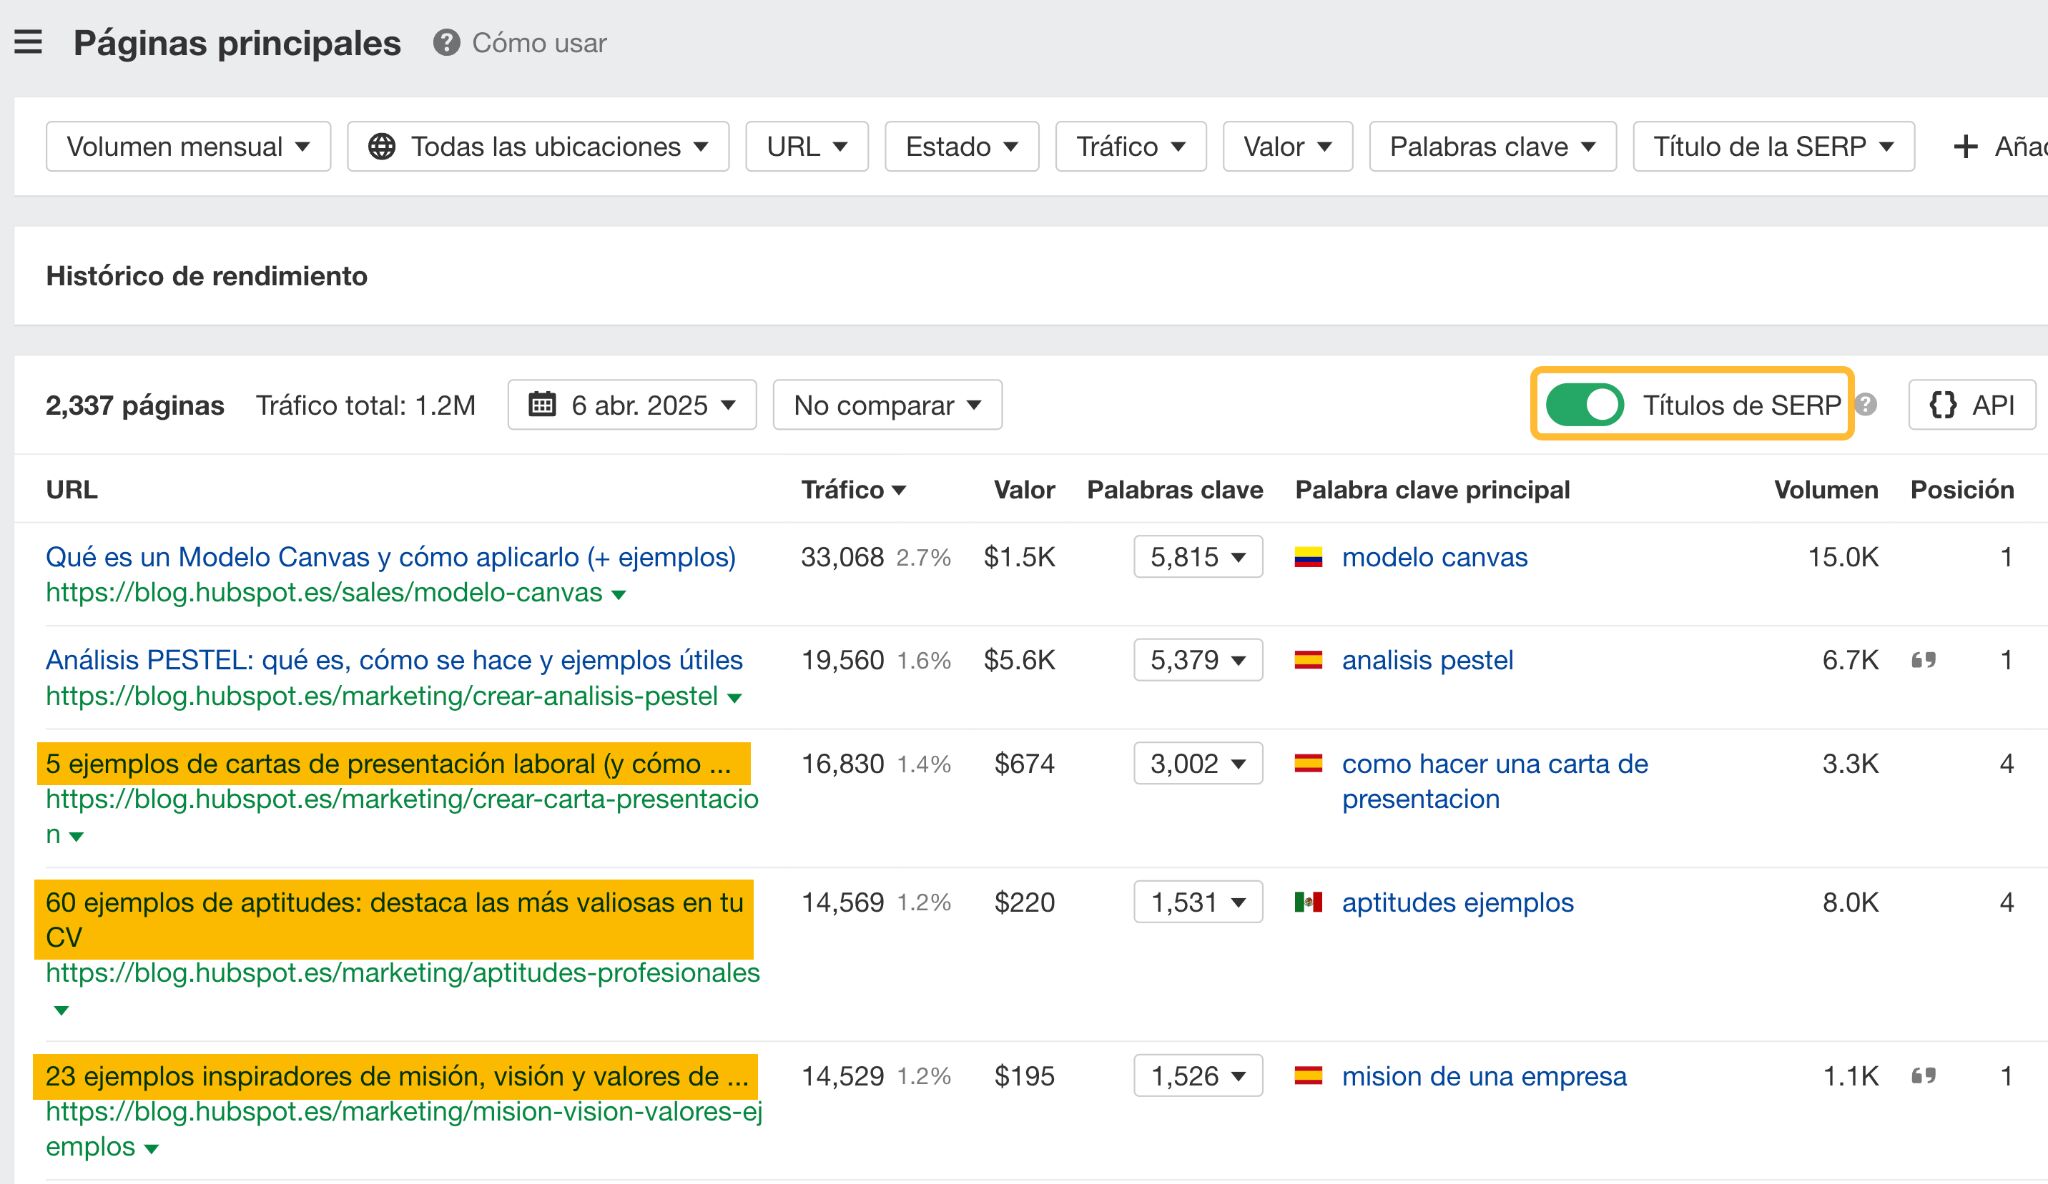Screen dimensions: 2048x1184
Task: Click the help icon next to "Cómo usar"
Action: point(447,42)
